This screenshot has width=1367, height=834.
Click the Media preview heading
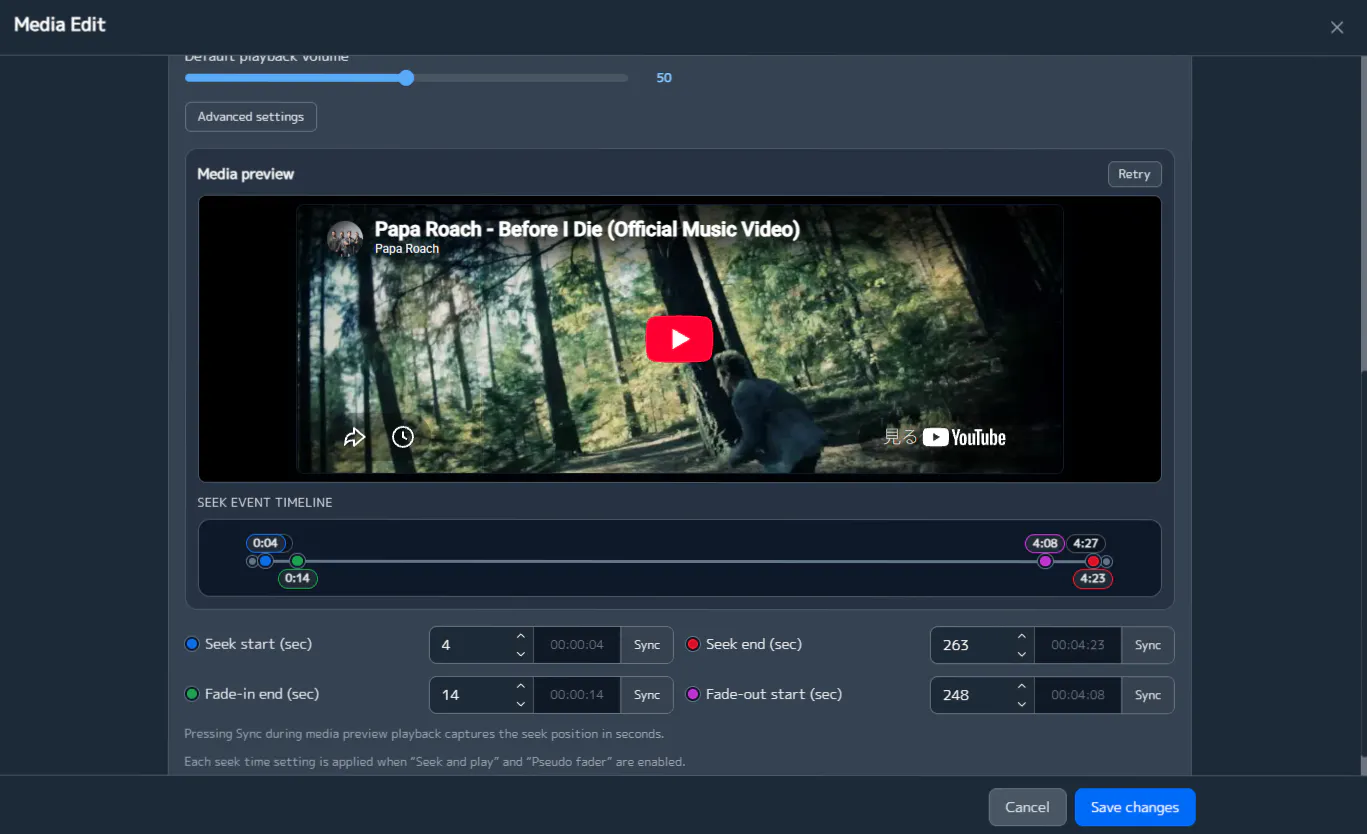tap(246, 174)
